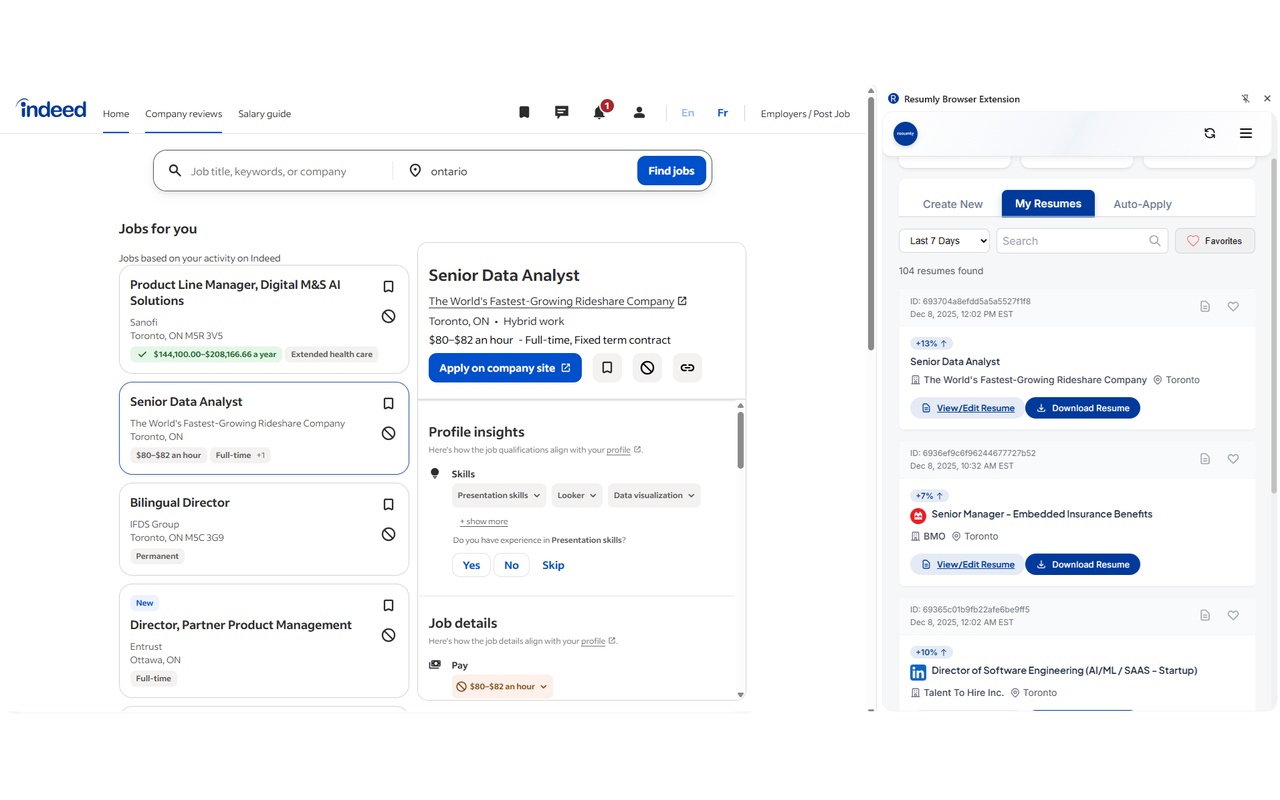Open Indeed messages via the speech bubble icon
This screenshot has height=800, width=1280.
point(561,111)
